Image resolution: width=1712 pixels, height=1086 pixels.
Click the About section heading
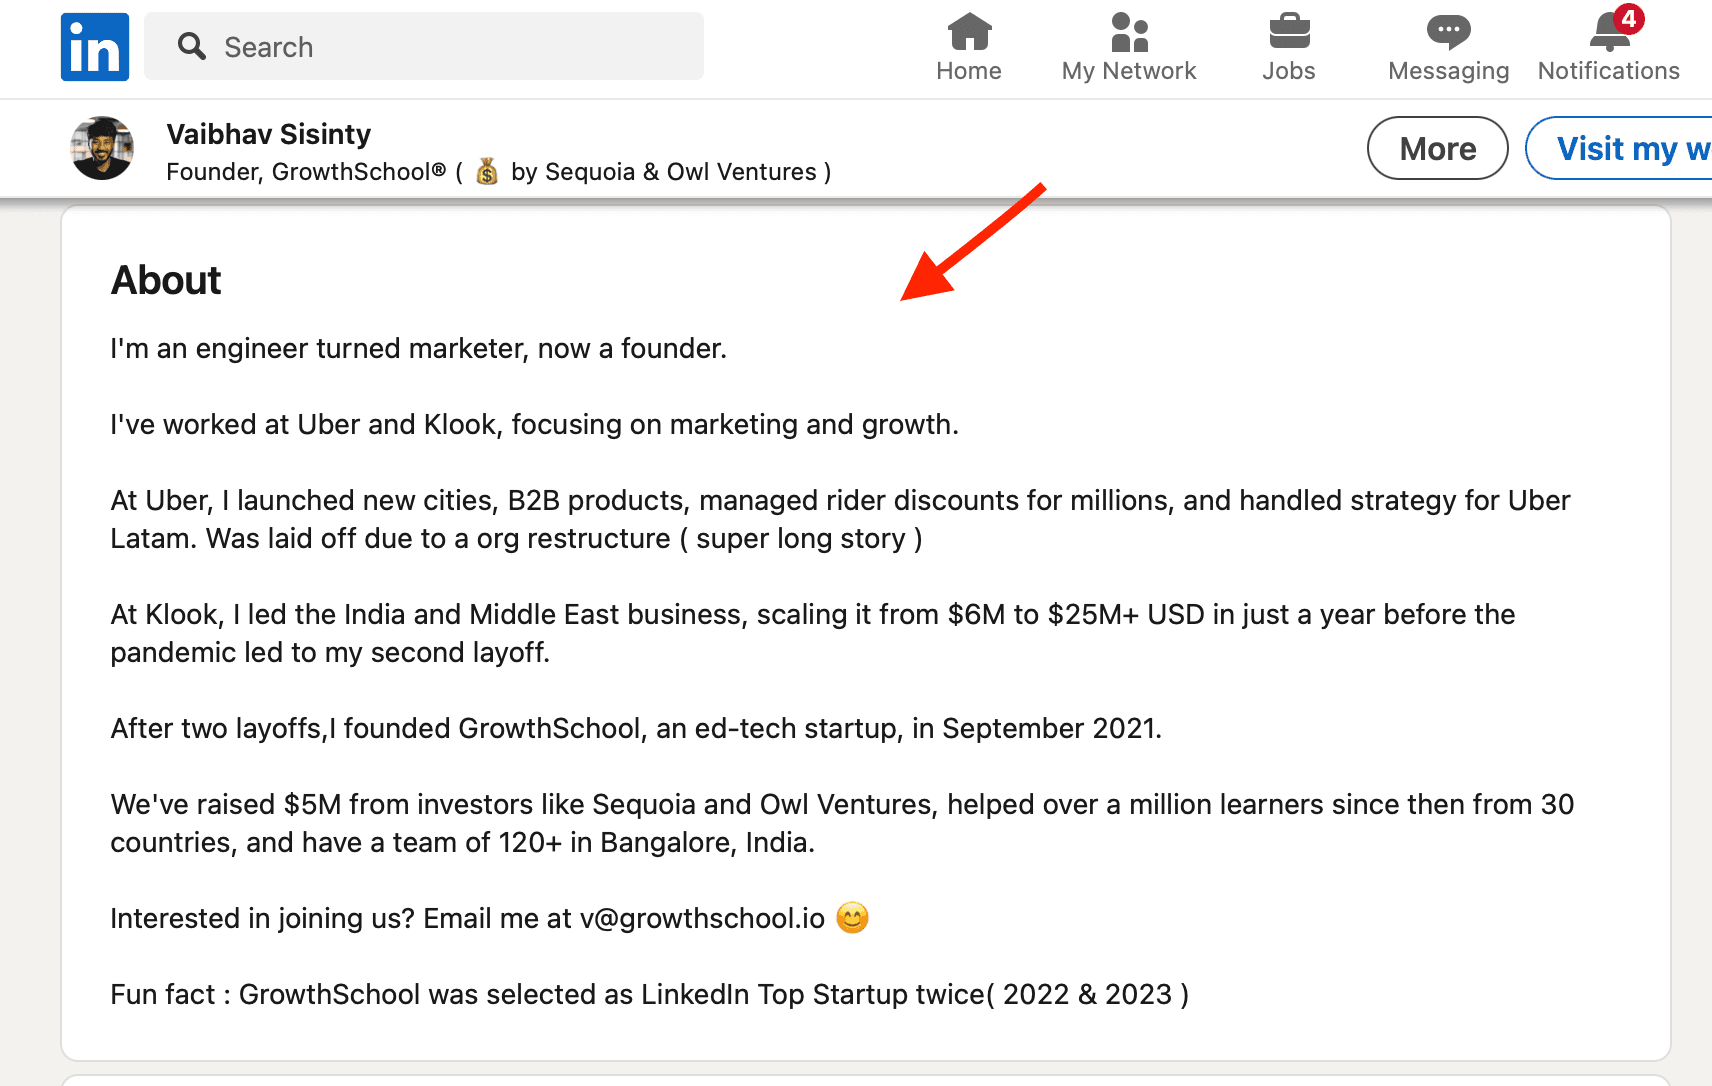point(166,280)
